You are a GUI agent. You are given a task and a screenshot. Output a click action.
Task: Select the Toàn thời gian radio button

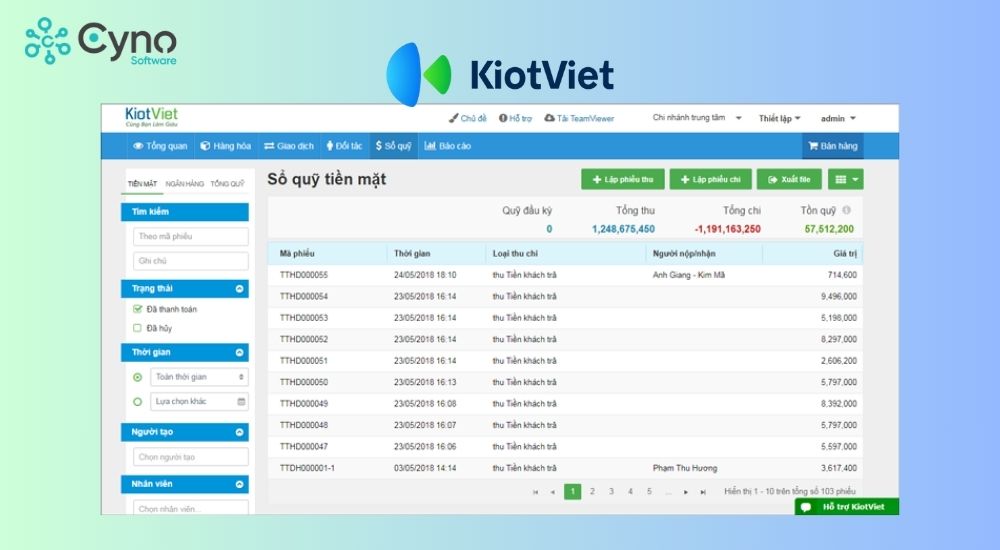[137, 377]
